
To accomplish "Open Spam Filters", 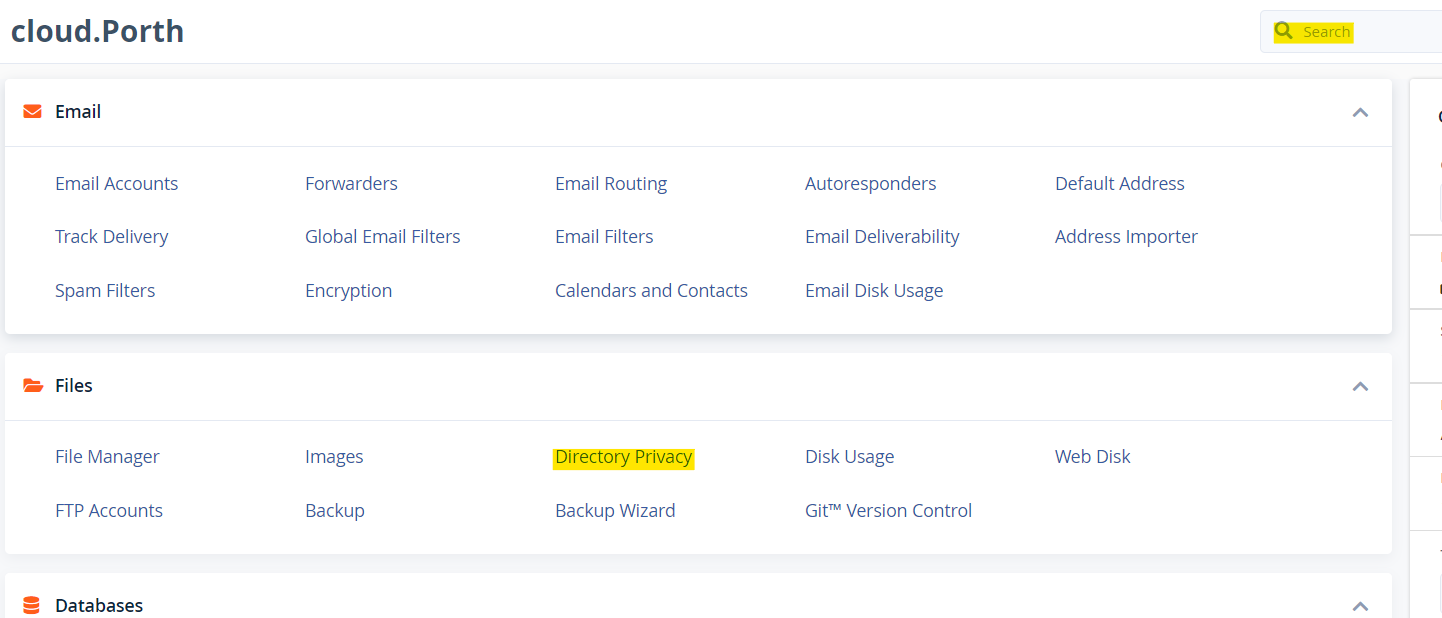I will coord(105,291).
